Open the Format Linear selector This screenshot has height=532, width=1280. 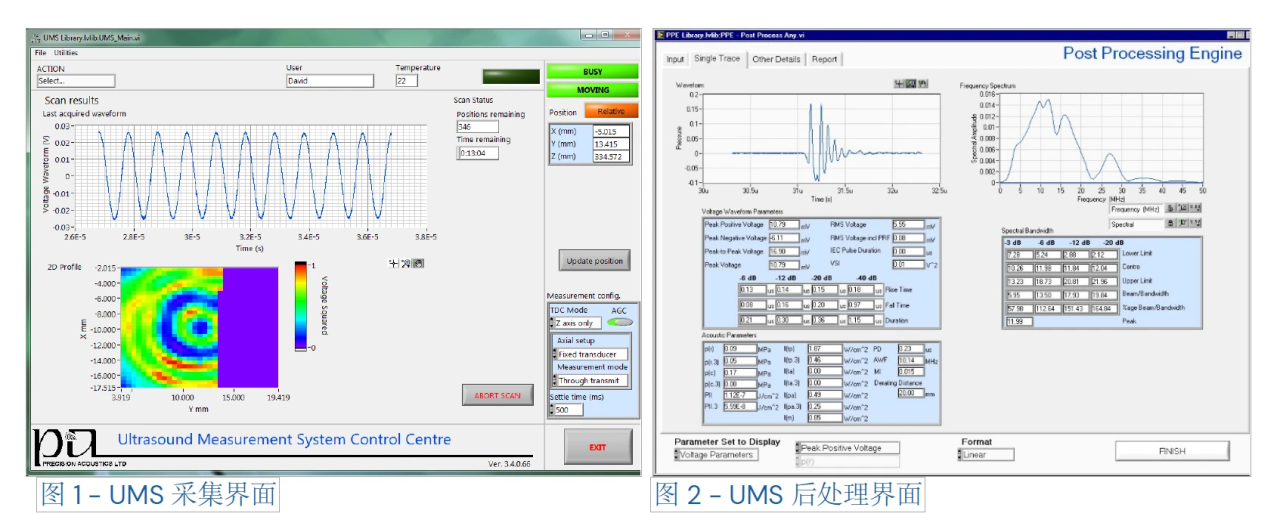point(986,454)
